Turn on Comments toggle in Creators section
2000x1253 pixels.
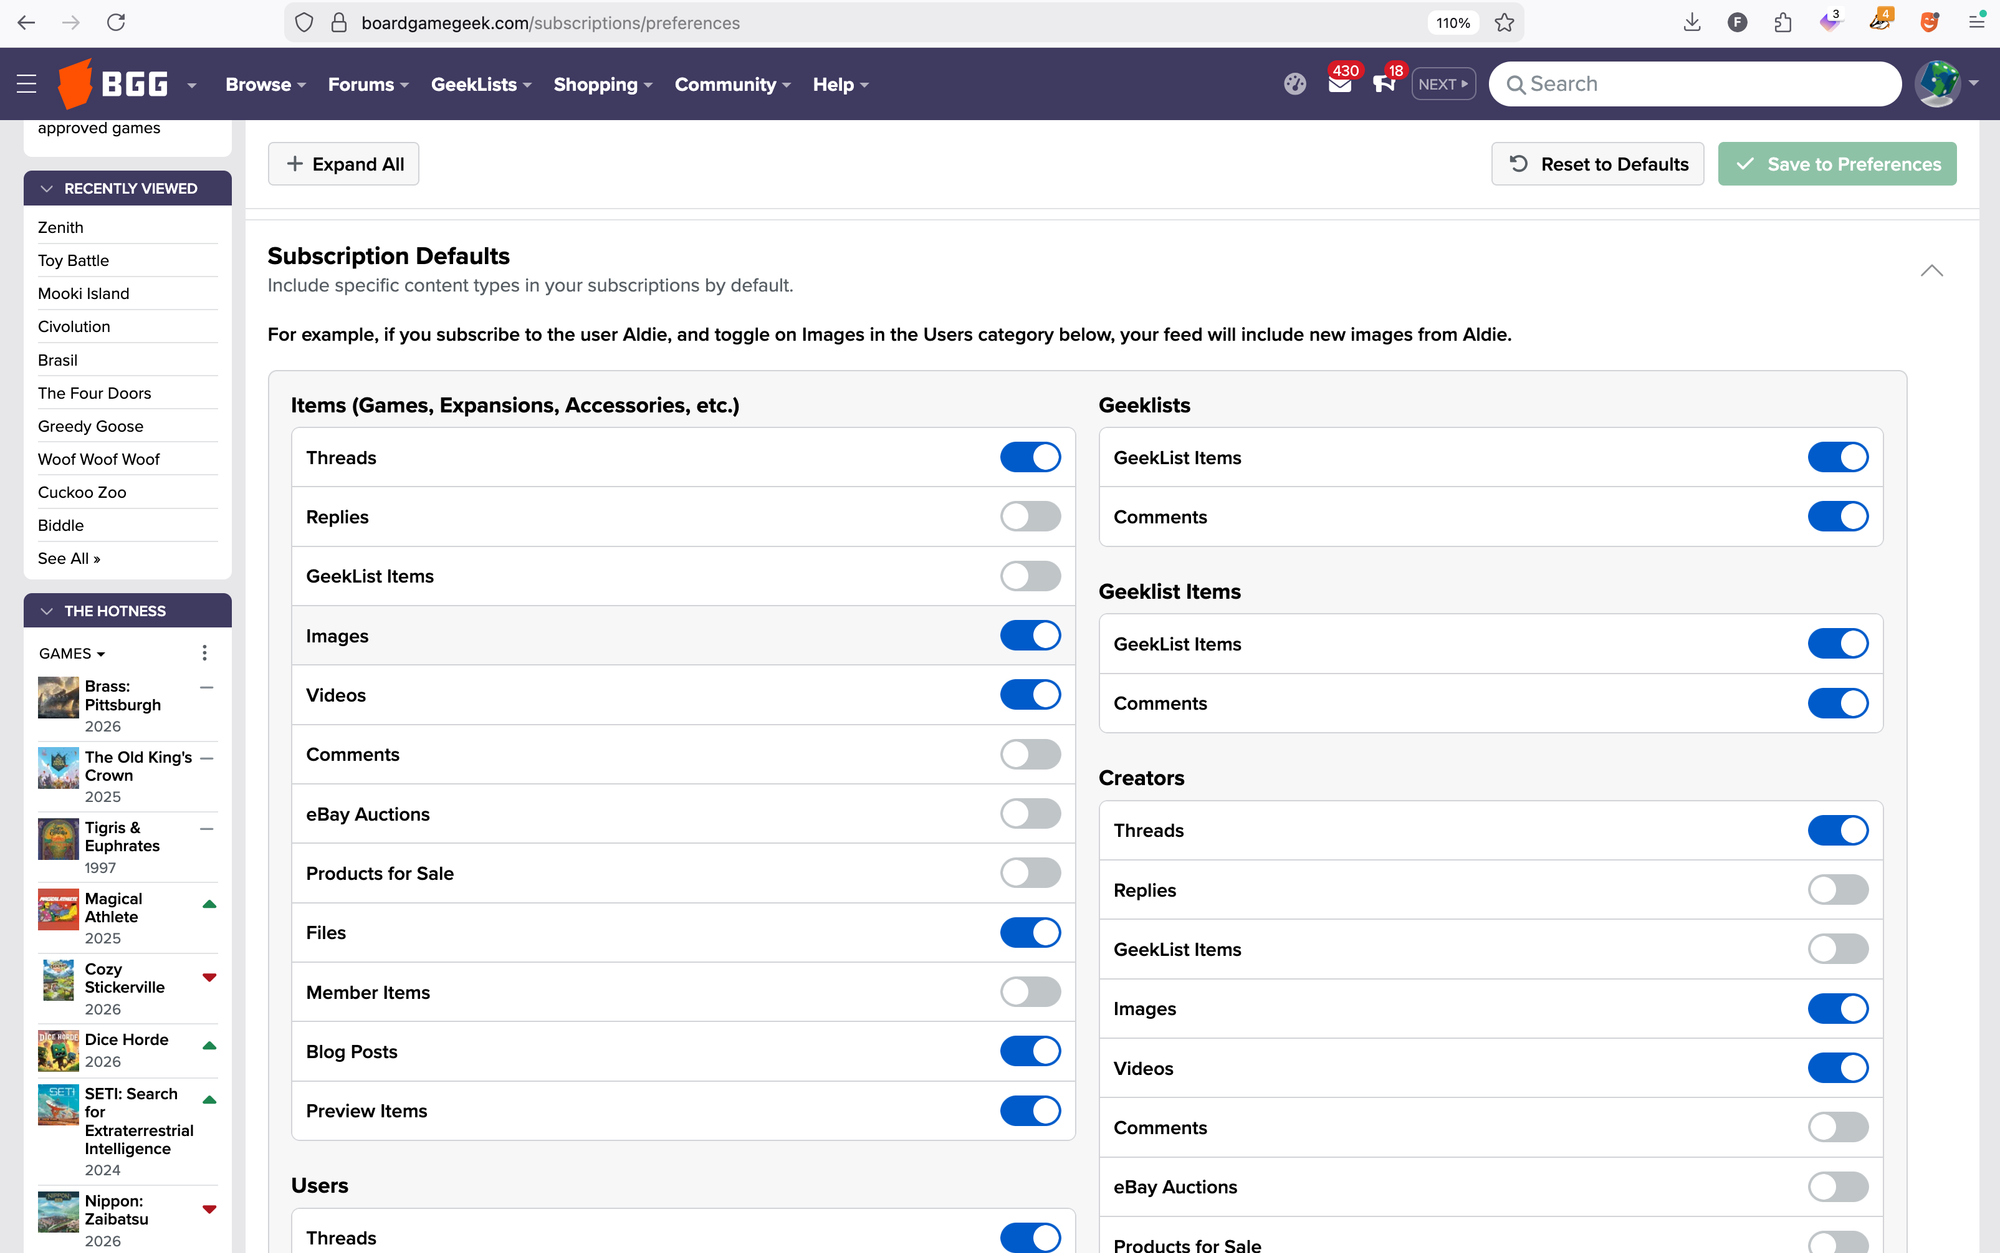click(1838, 1127)
